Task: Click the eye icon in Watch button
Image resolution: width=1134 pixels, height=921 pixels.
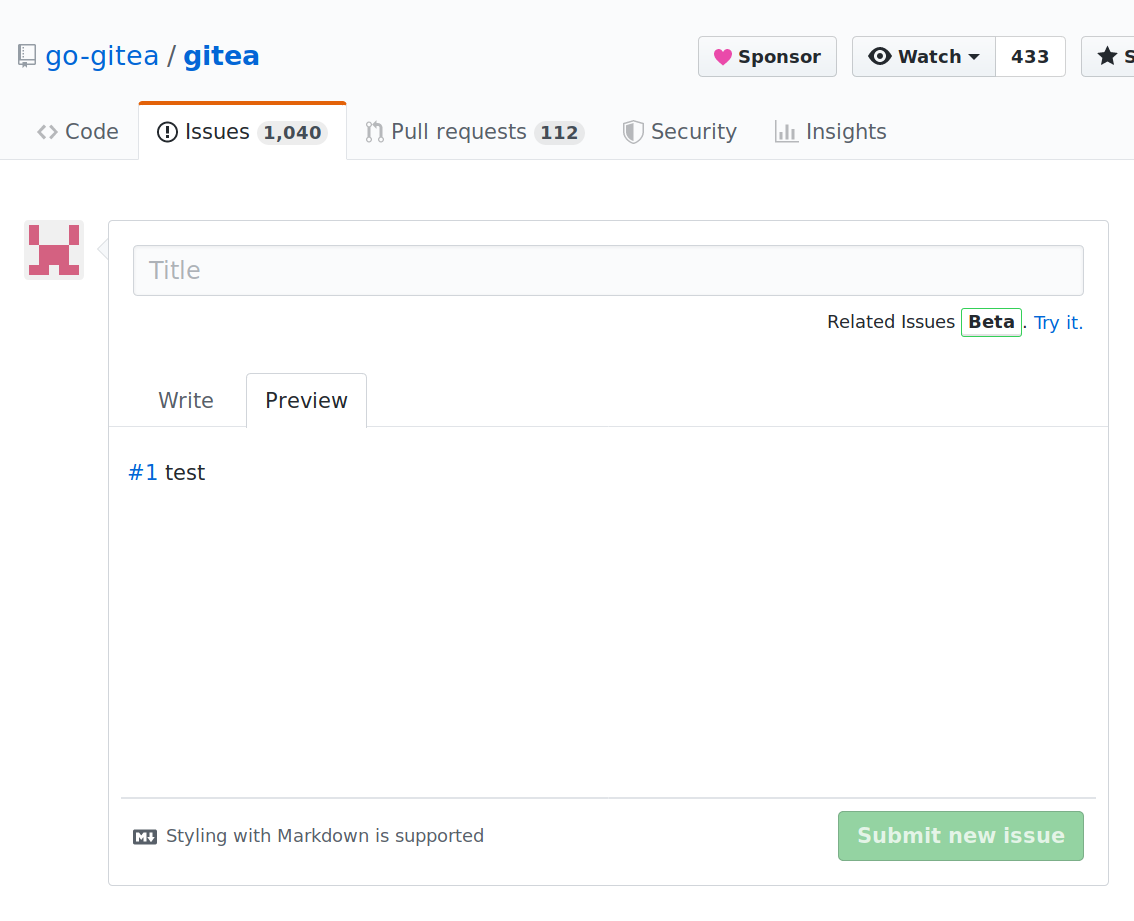Action: pos(879,56)
